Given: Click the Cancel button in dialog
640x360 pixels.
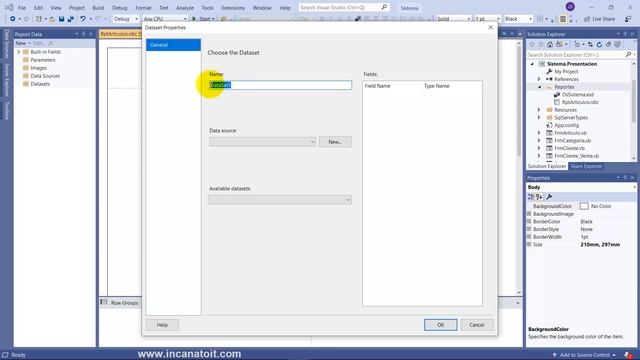Looking at the screenshot, I should (x=476, y=325).
